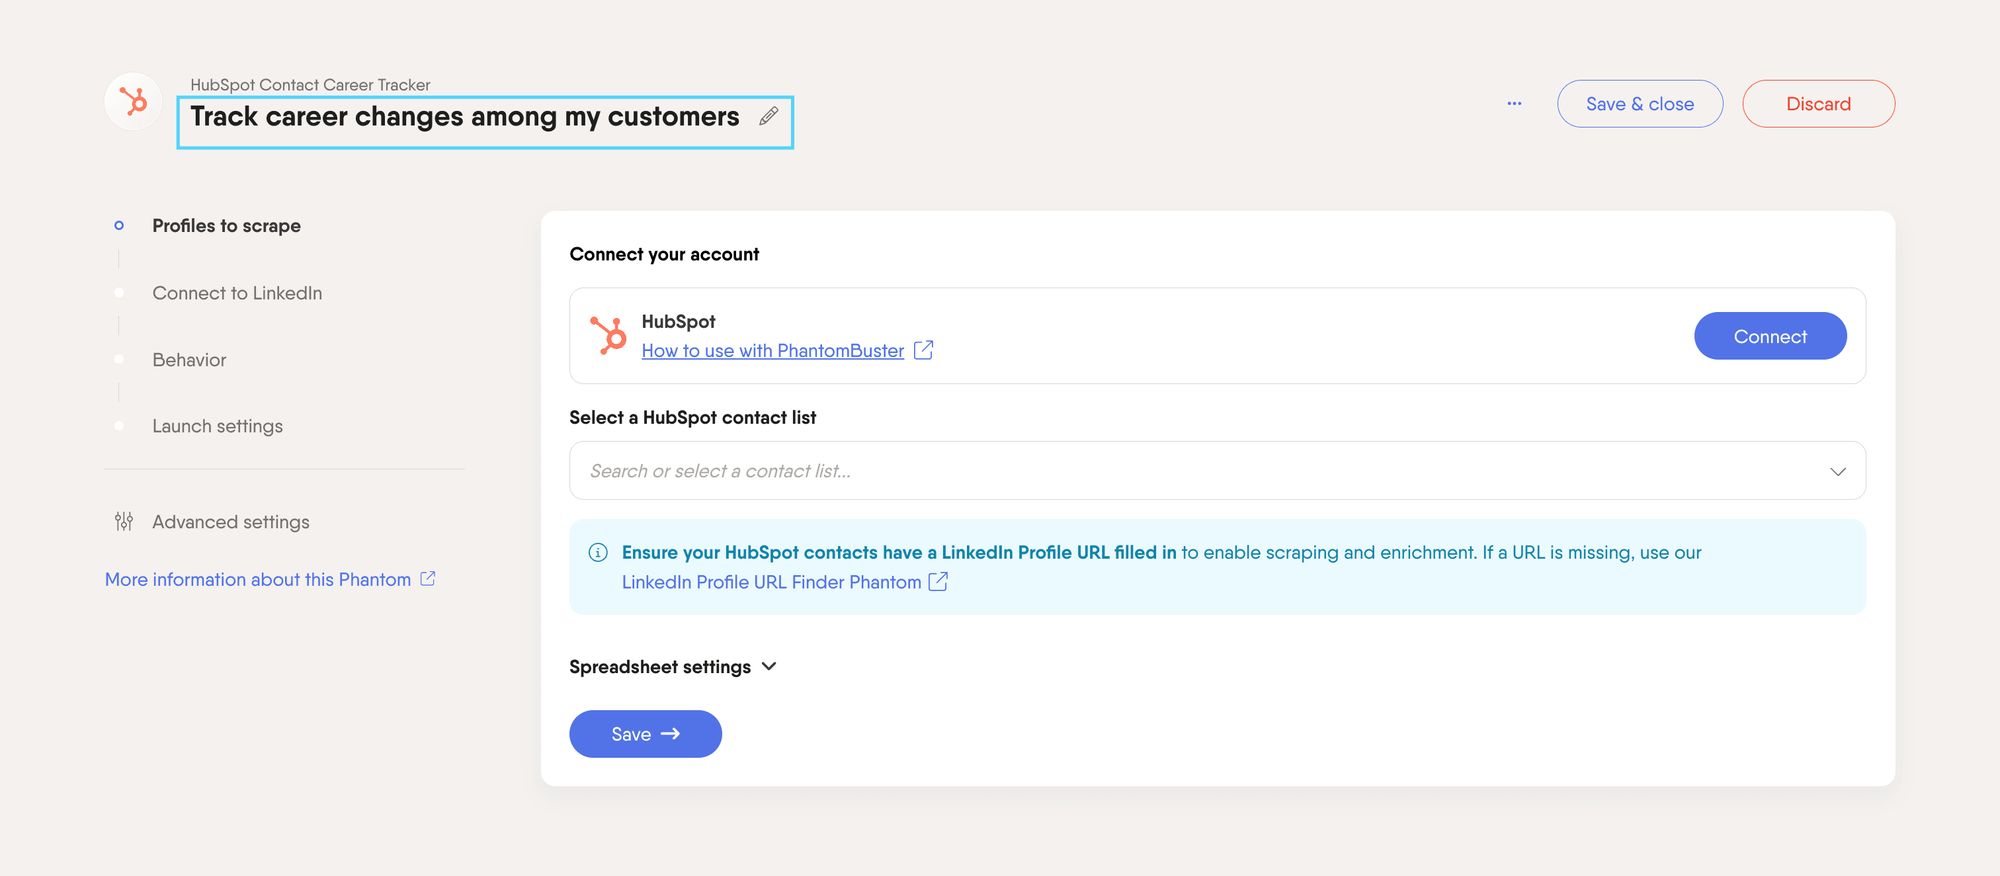Click the Save & close button
The image size is (2000, 876).
click(1640, 104)
